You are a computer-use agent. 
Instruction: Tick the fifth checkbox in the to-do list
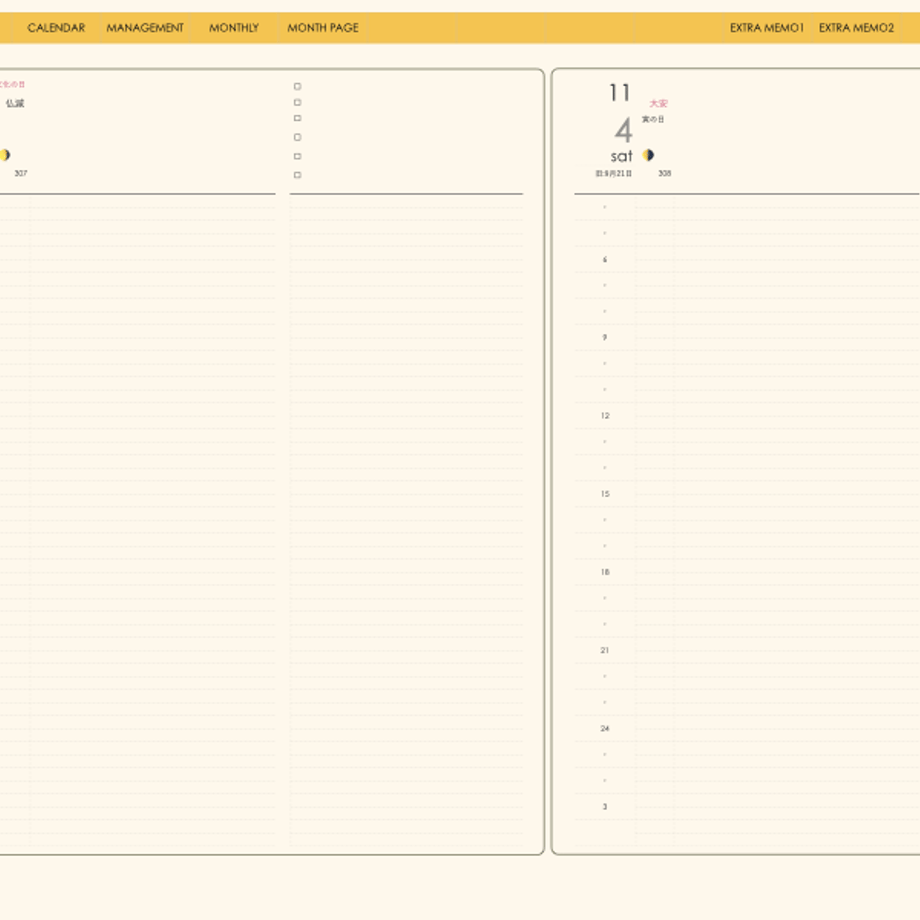tap(297, 156)
